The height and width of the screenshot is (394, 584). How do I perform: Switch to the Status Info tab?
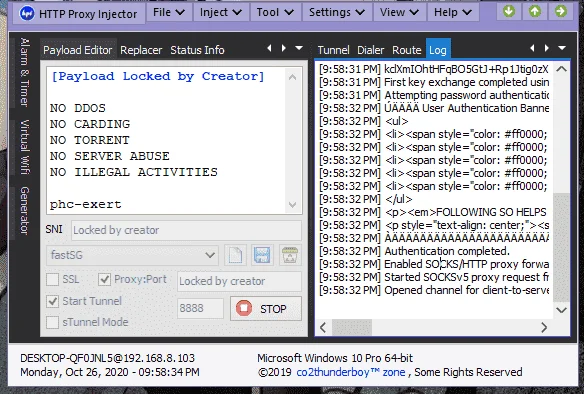click(x=197, y=50)
